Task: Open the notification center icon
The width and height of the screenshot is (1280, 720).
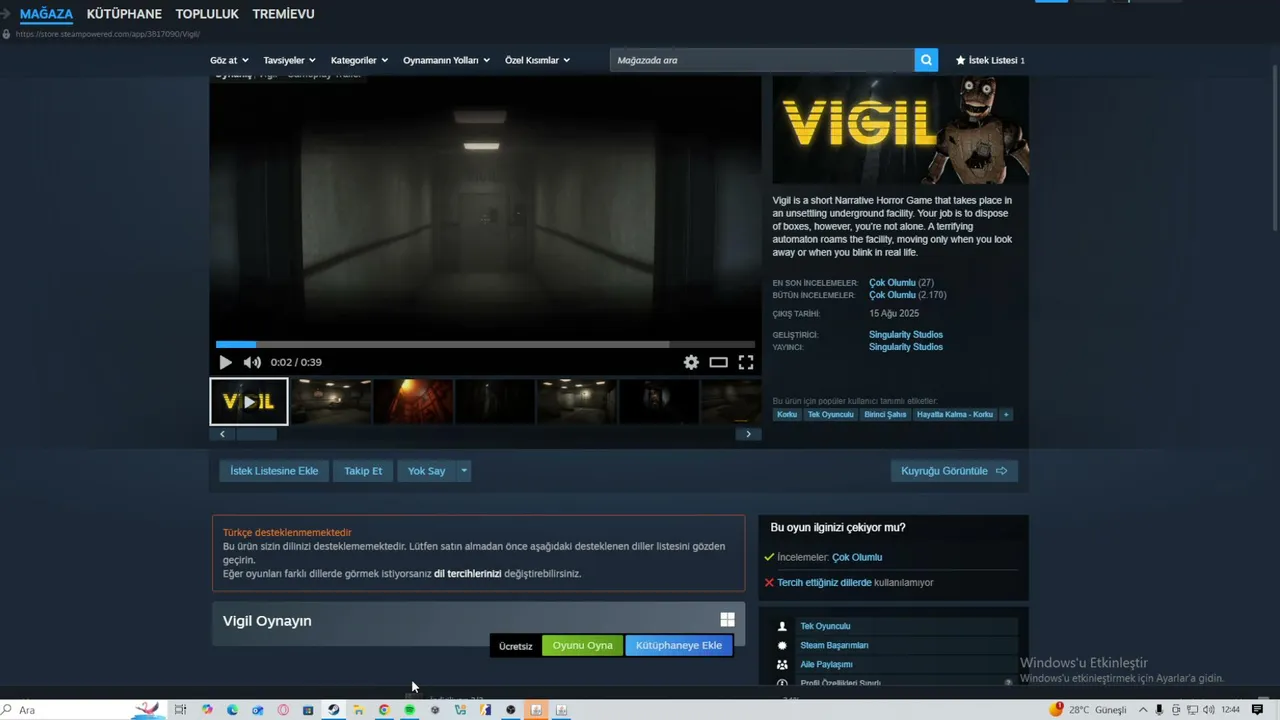Action: [x=1257, y=710]
